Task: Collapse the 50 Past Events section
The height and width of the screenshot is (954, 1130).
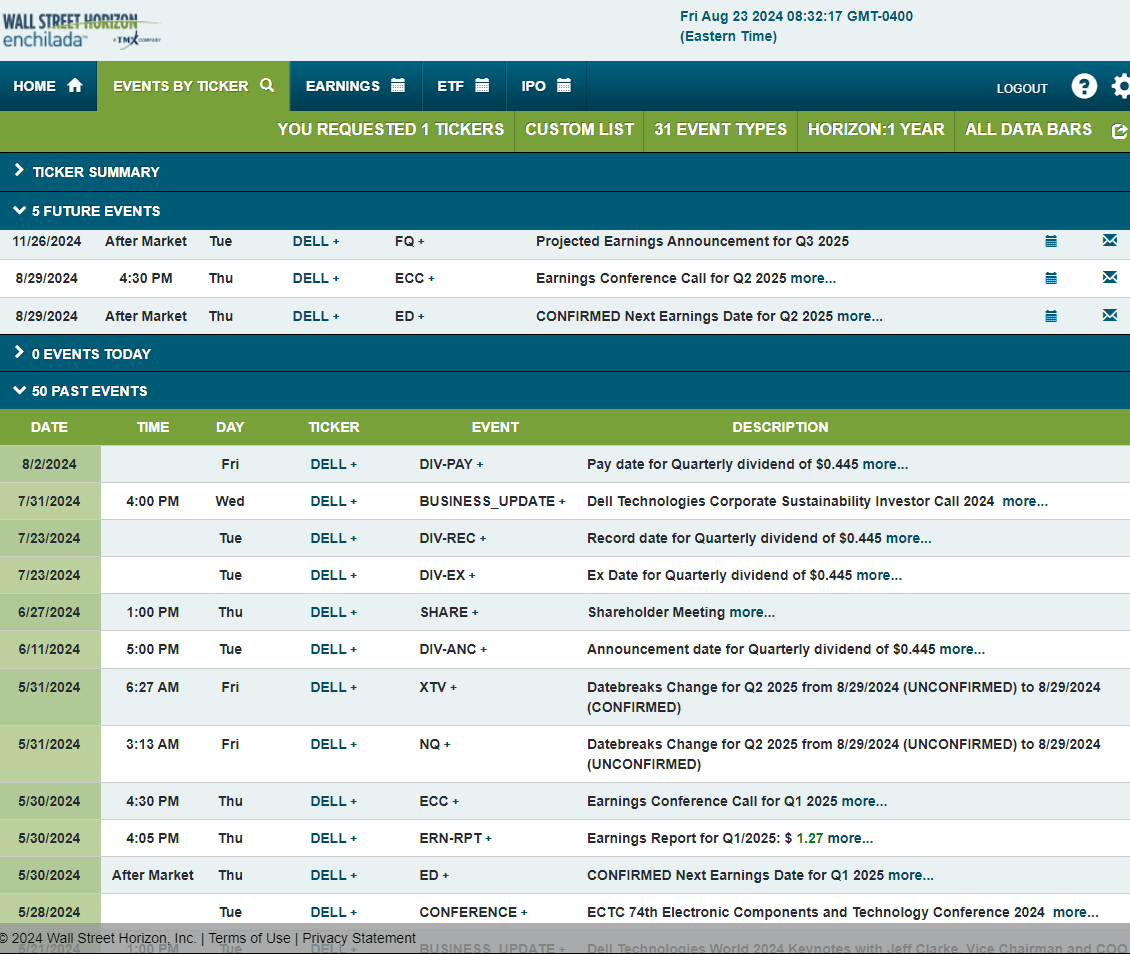Action: tap(565, 391)
